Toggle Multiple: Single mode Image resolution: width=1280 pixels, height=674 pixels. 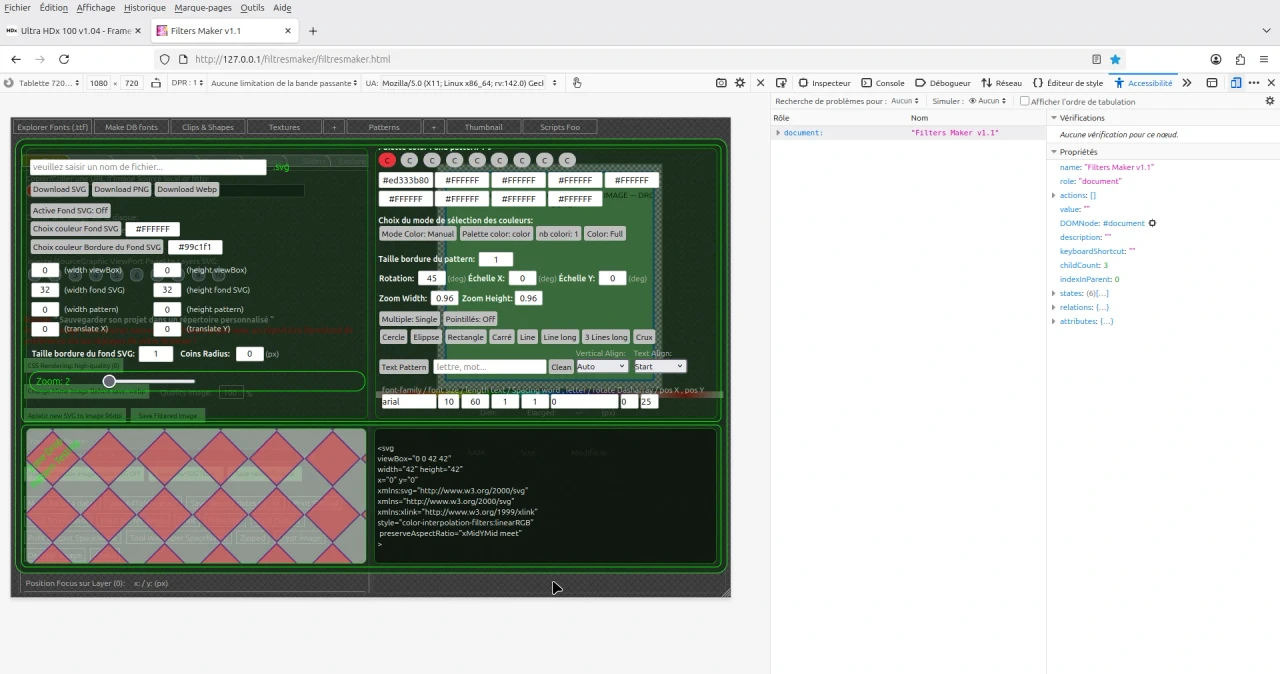[x=409, y=319]
